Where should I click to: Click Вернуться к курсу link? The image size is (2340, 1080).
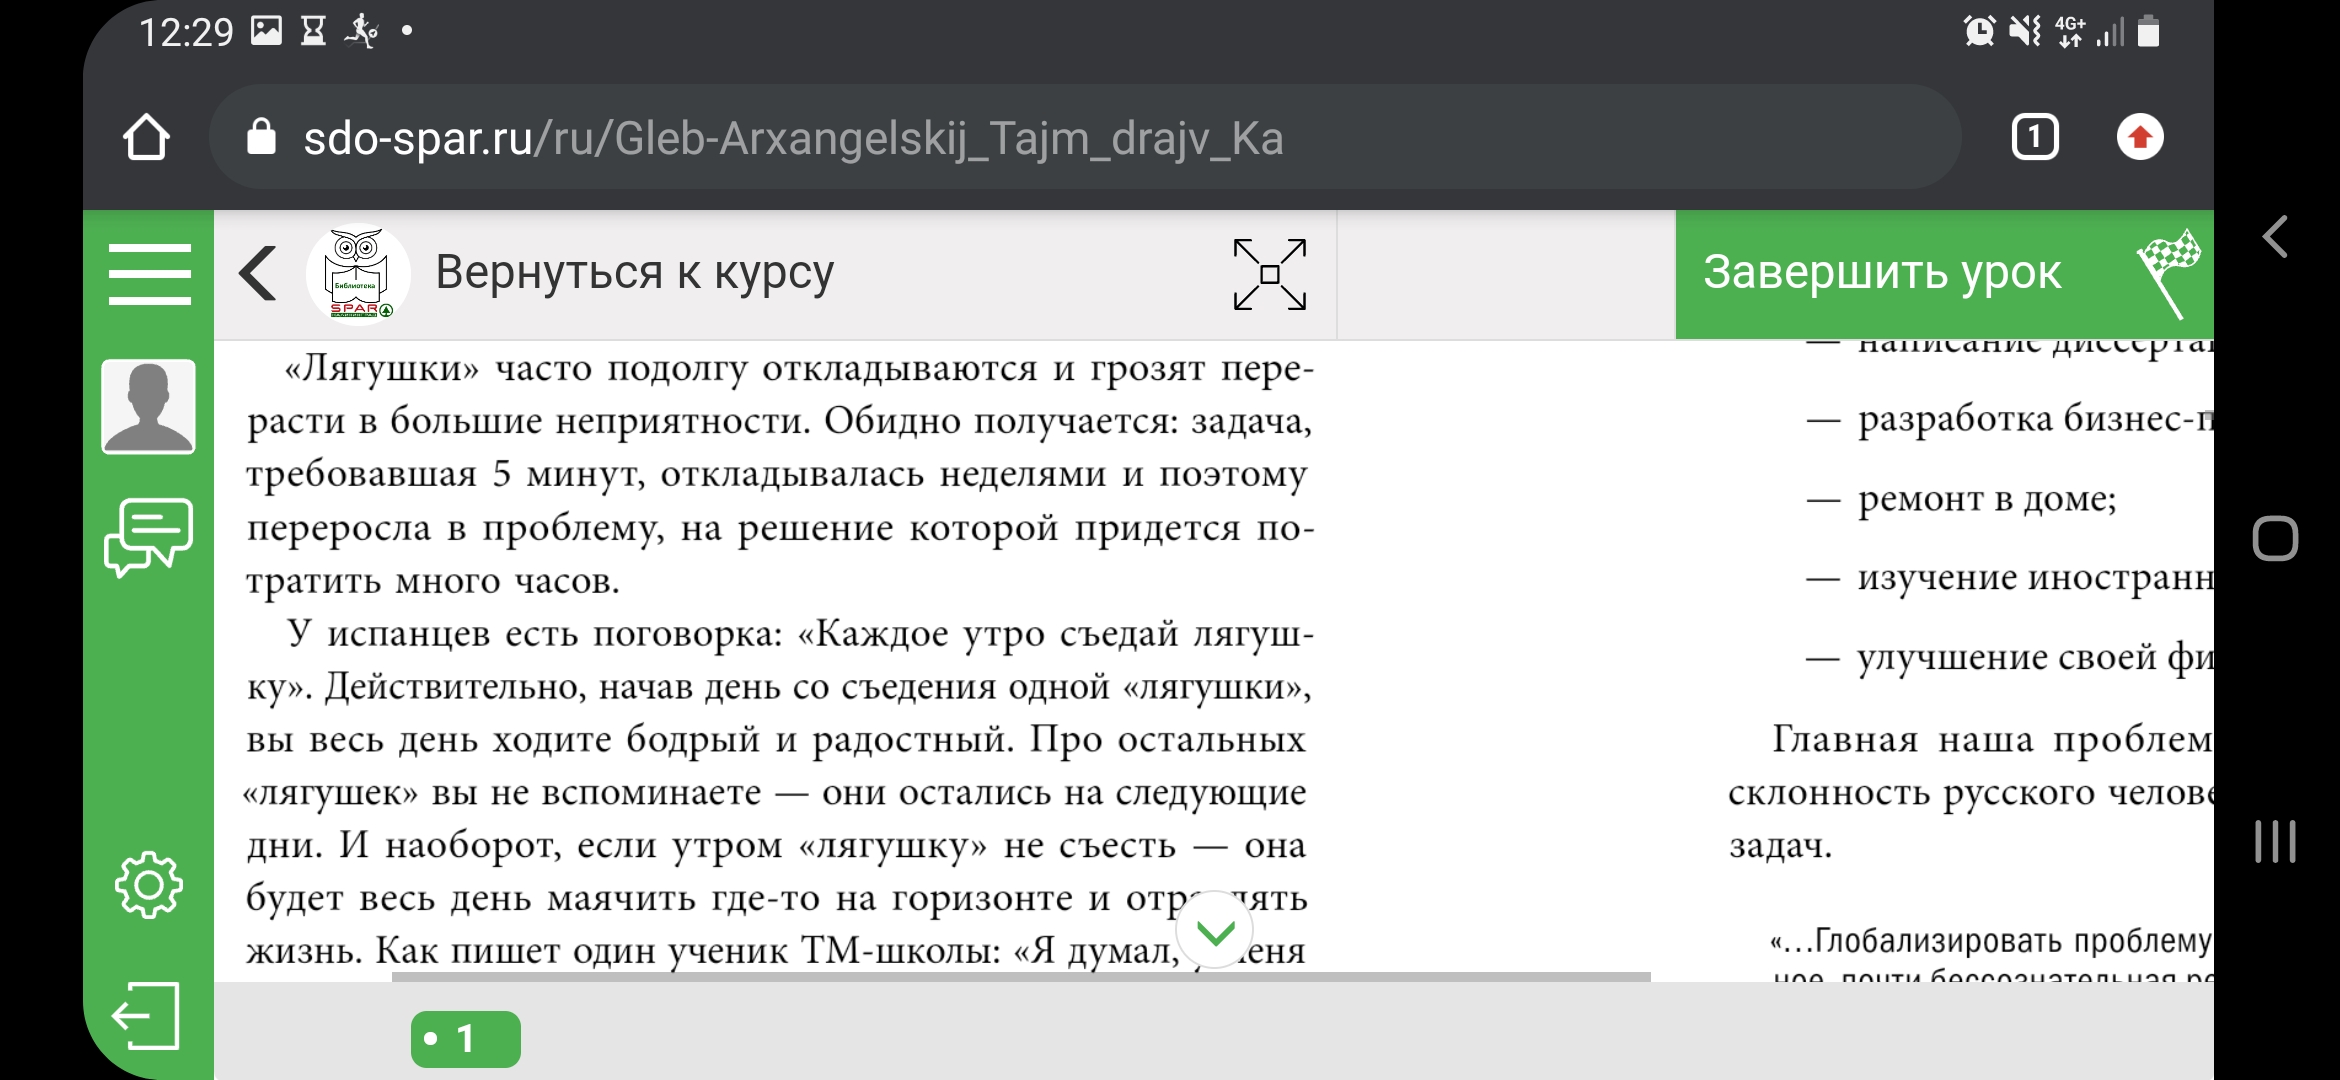click(634, 273)
